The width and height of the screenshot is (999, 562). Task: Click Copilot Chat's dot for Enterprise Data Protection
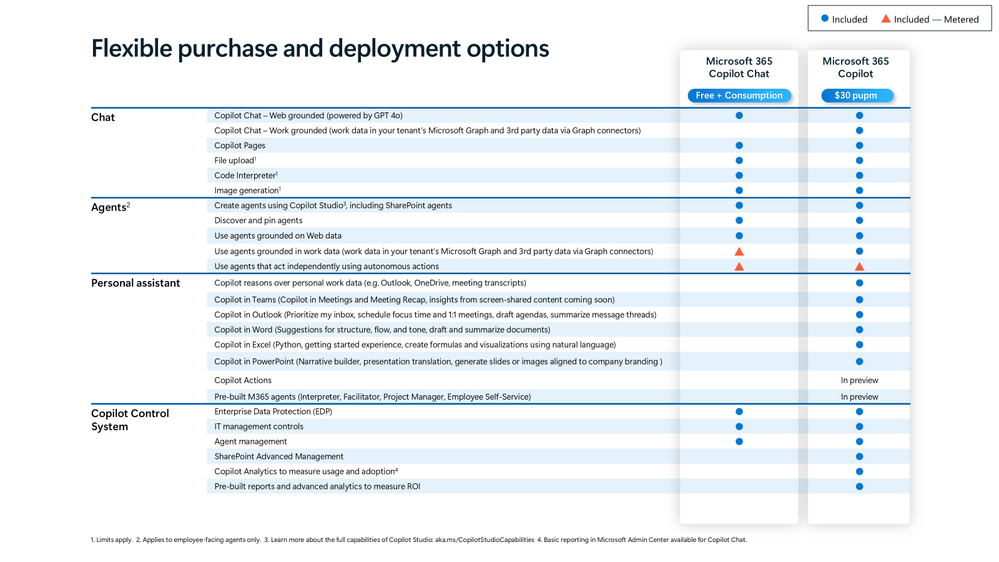pyautogui.click(x=739, y=412)
